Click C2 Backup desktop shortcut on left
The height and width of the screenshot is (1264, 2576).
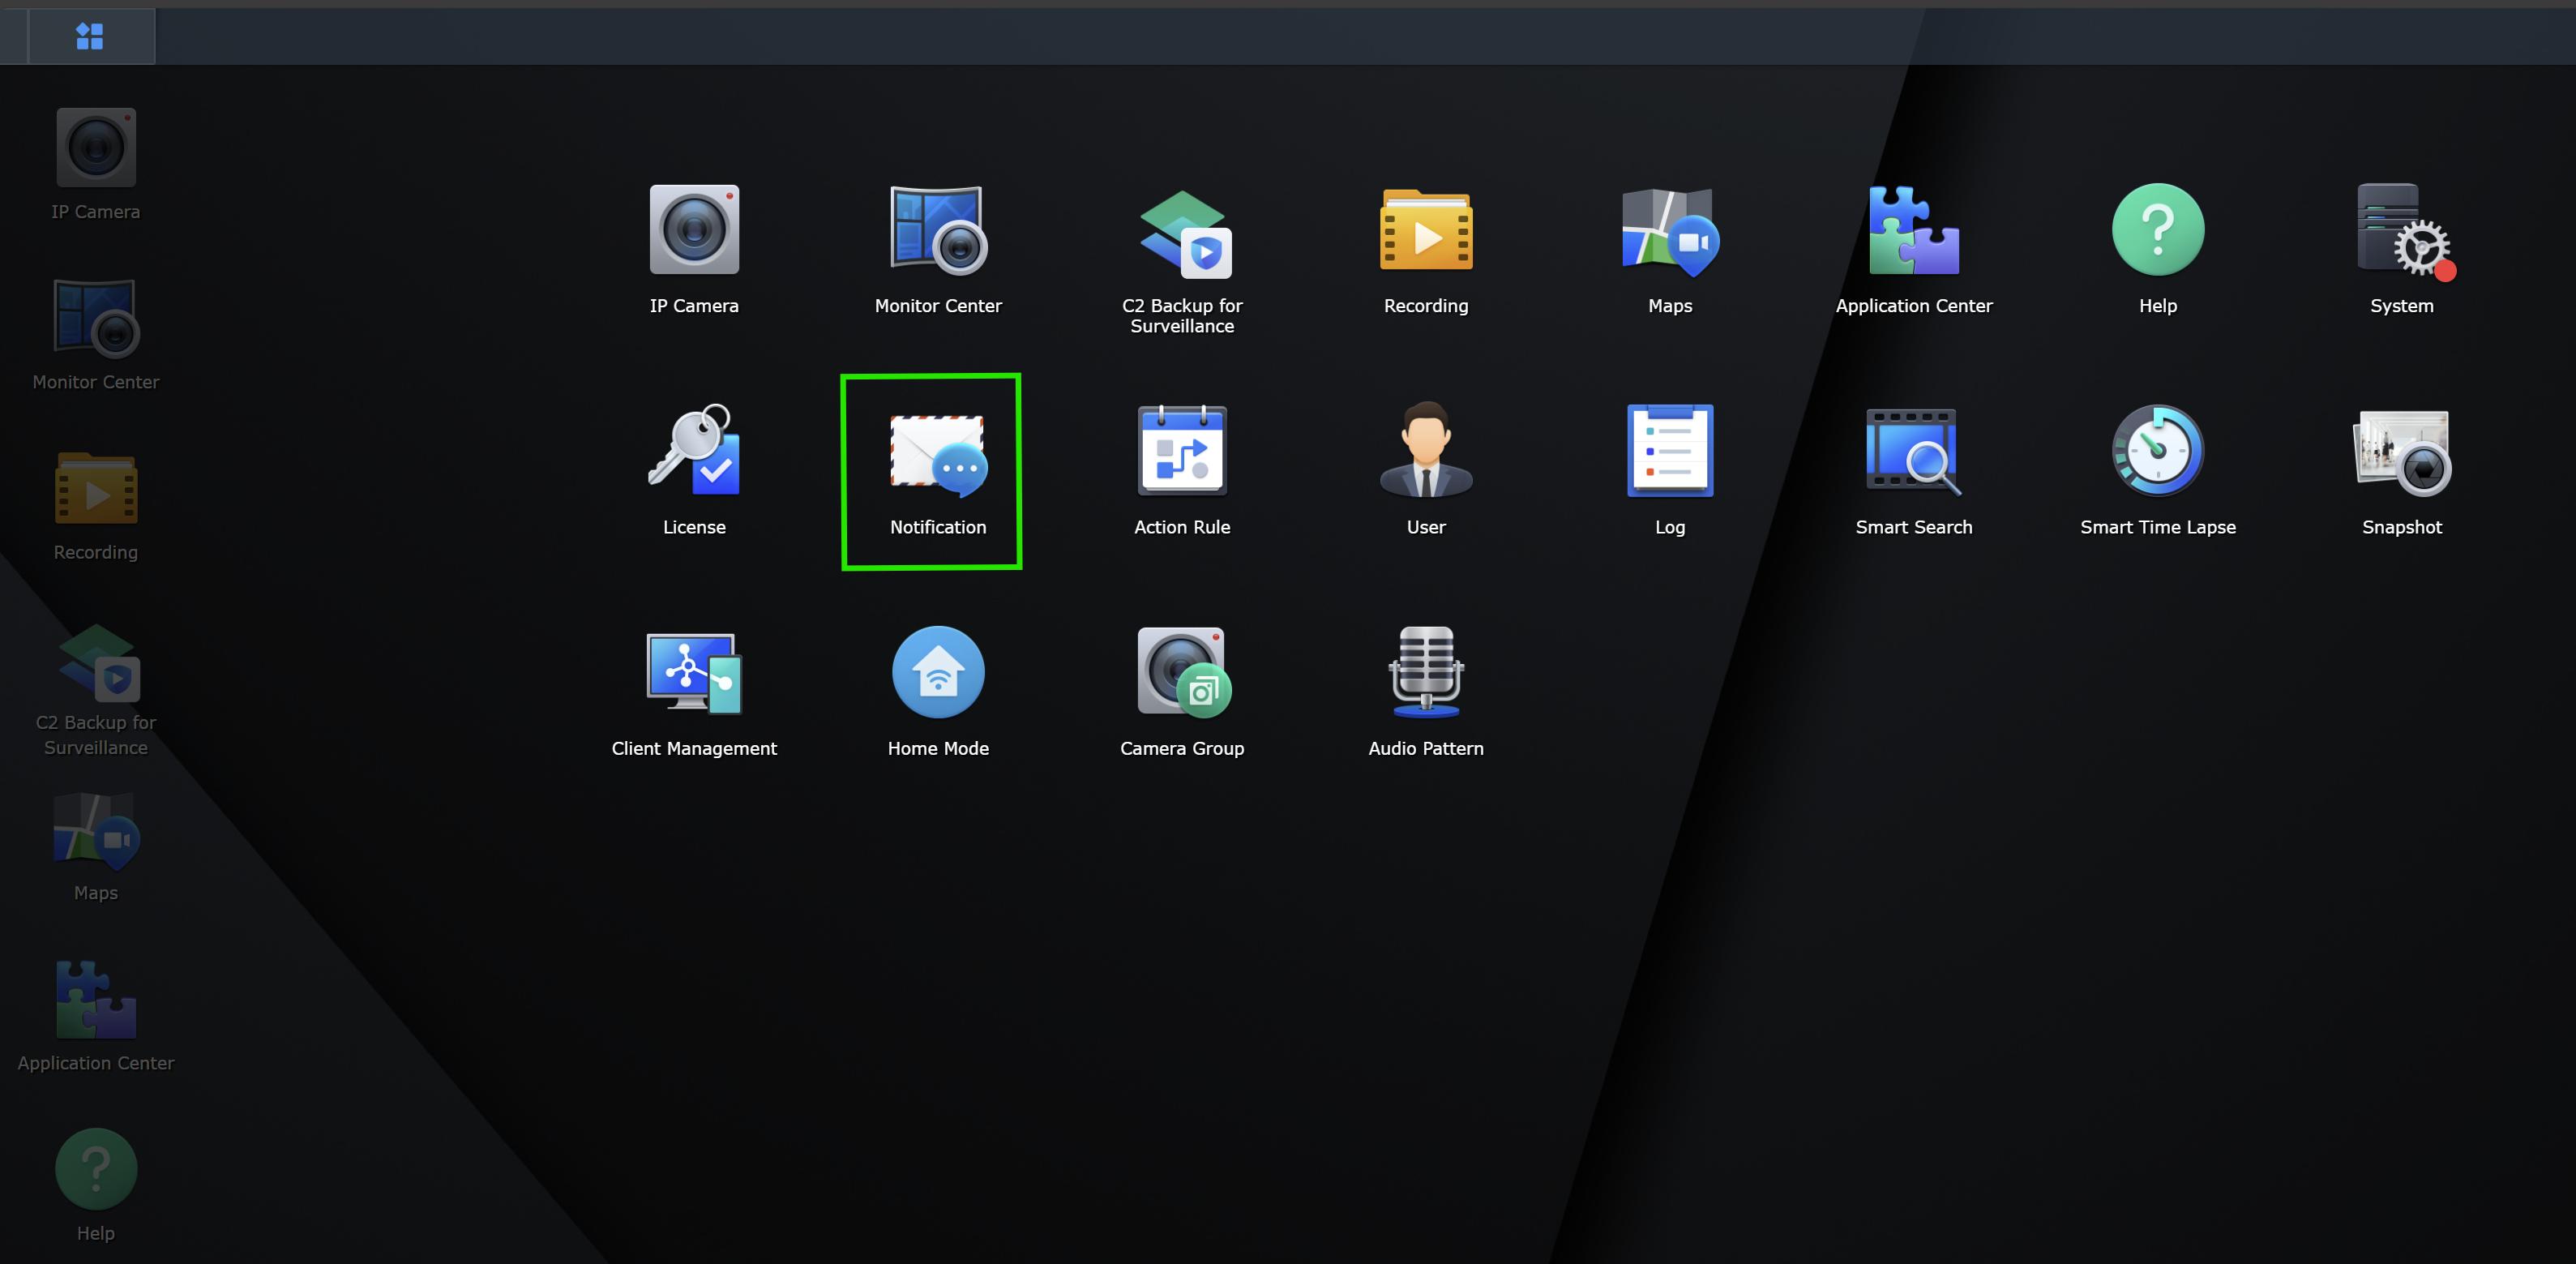[x=96, y=690]
